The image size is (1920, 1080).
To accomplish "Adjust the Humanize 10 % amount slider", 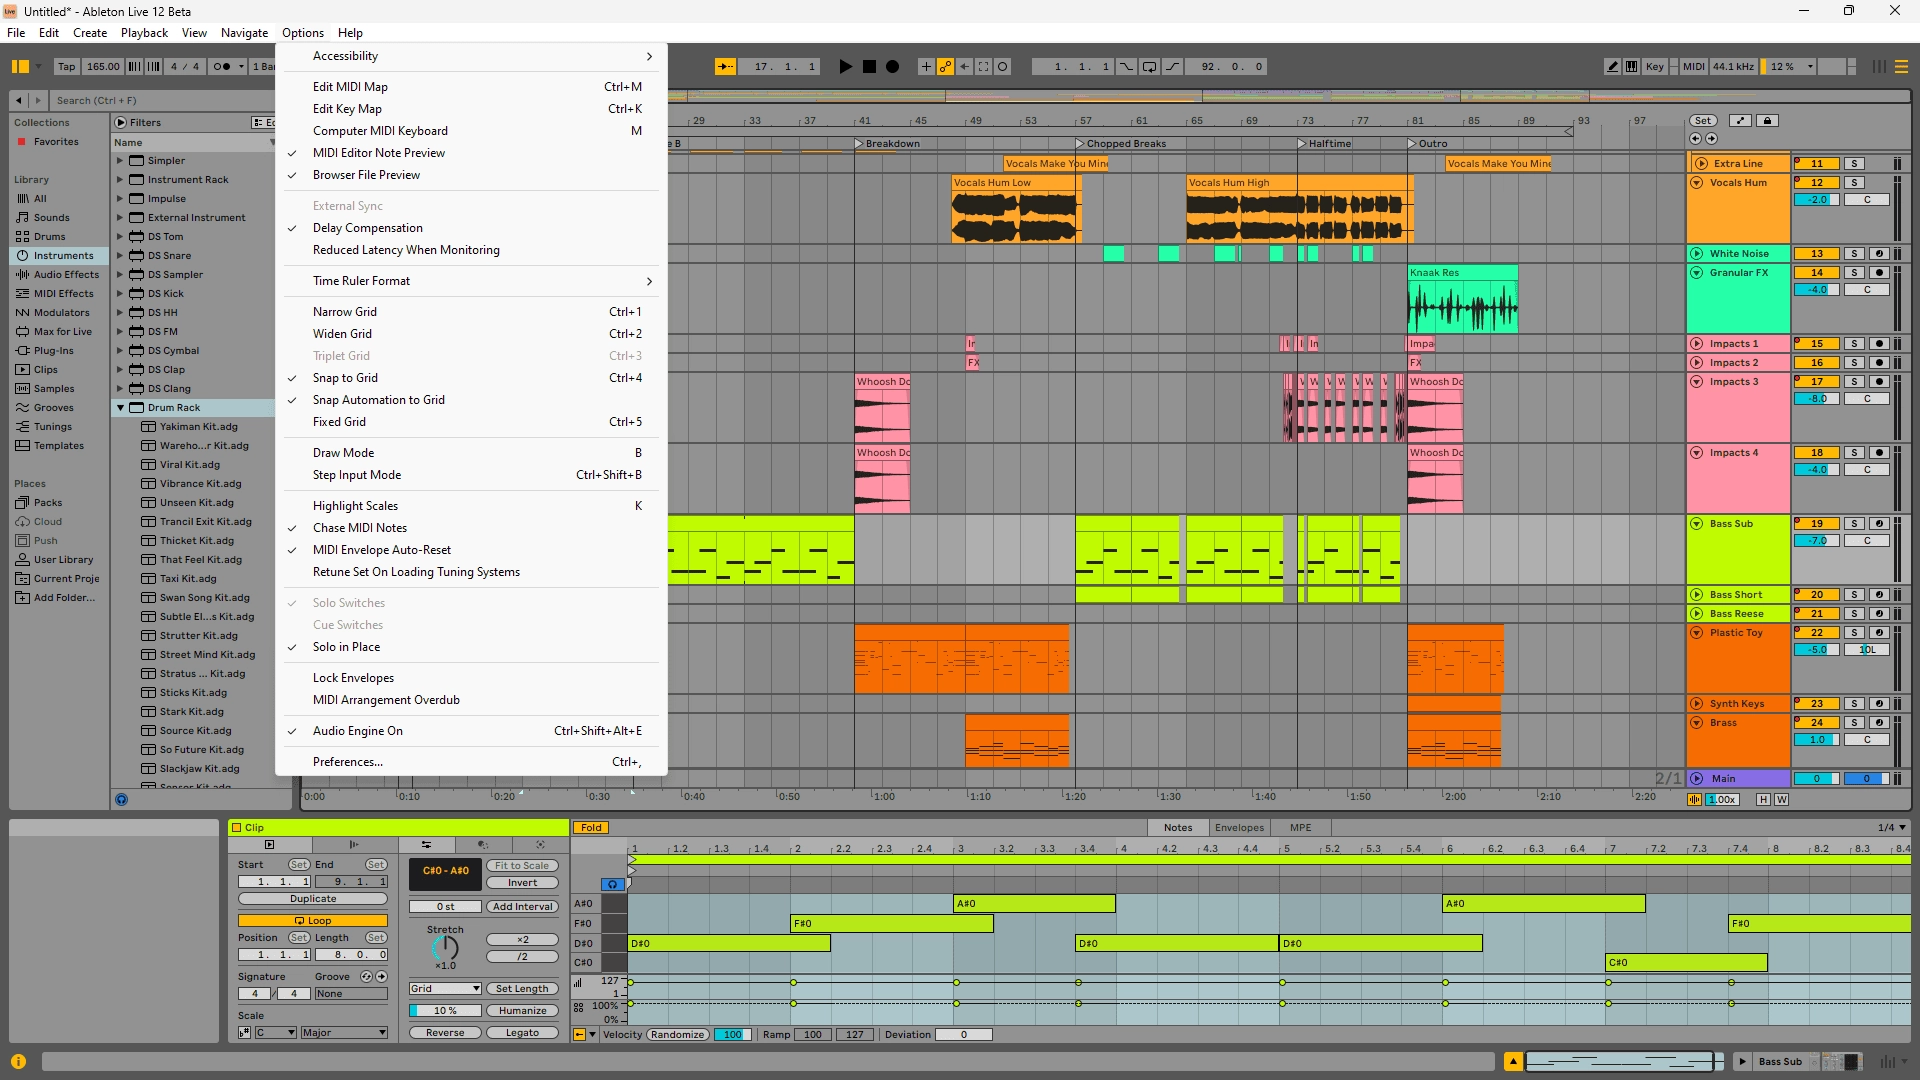I will [x=445, y=1011].
